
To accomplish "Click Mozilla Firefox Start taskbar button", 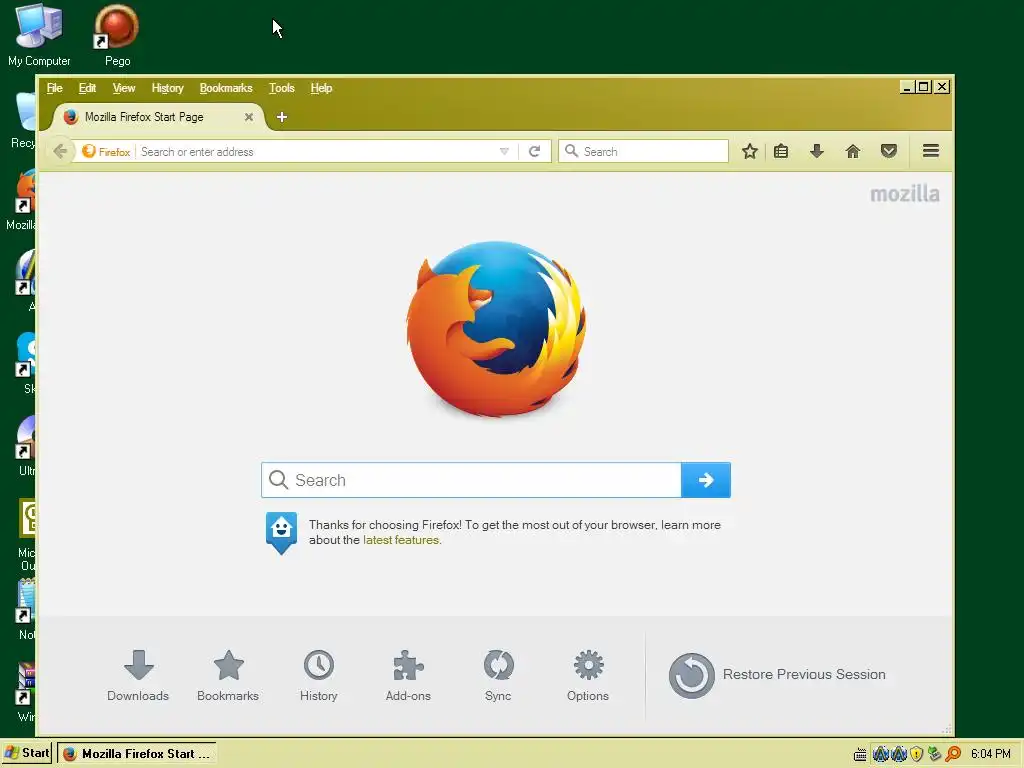I will click(x=136, y=753).
